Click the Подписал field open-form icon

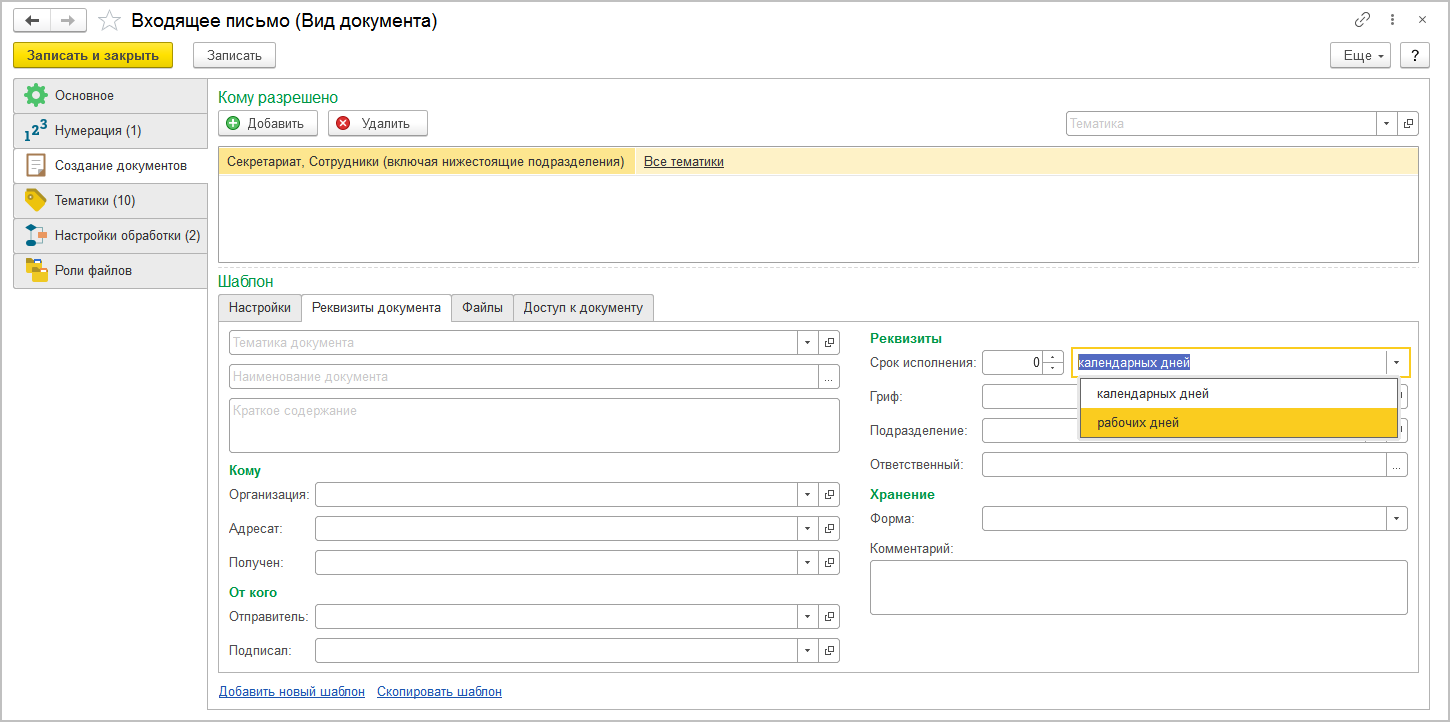coord(829,651)
